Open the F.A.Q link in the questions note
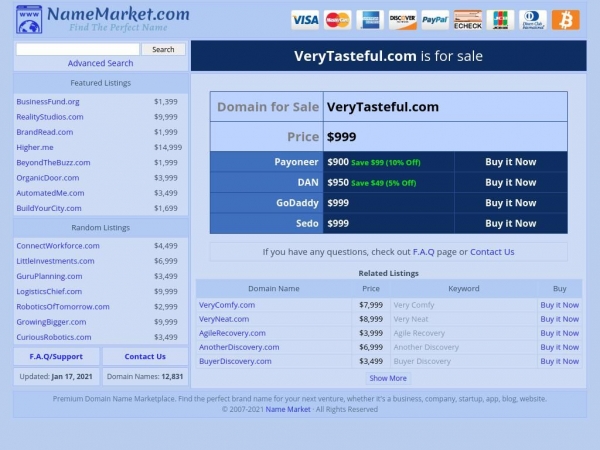 pos(424,252)
